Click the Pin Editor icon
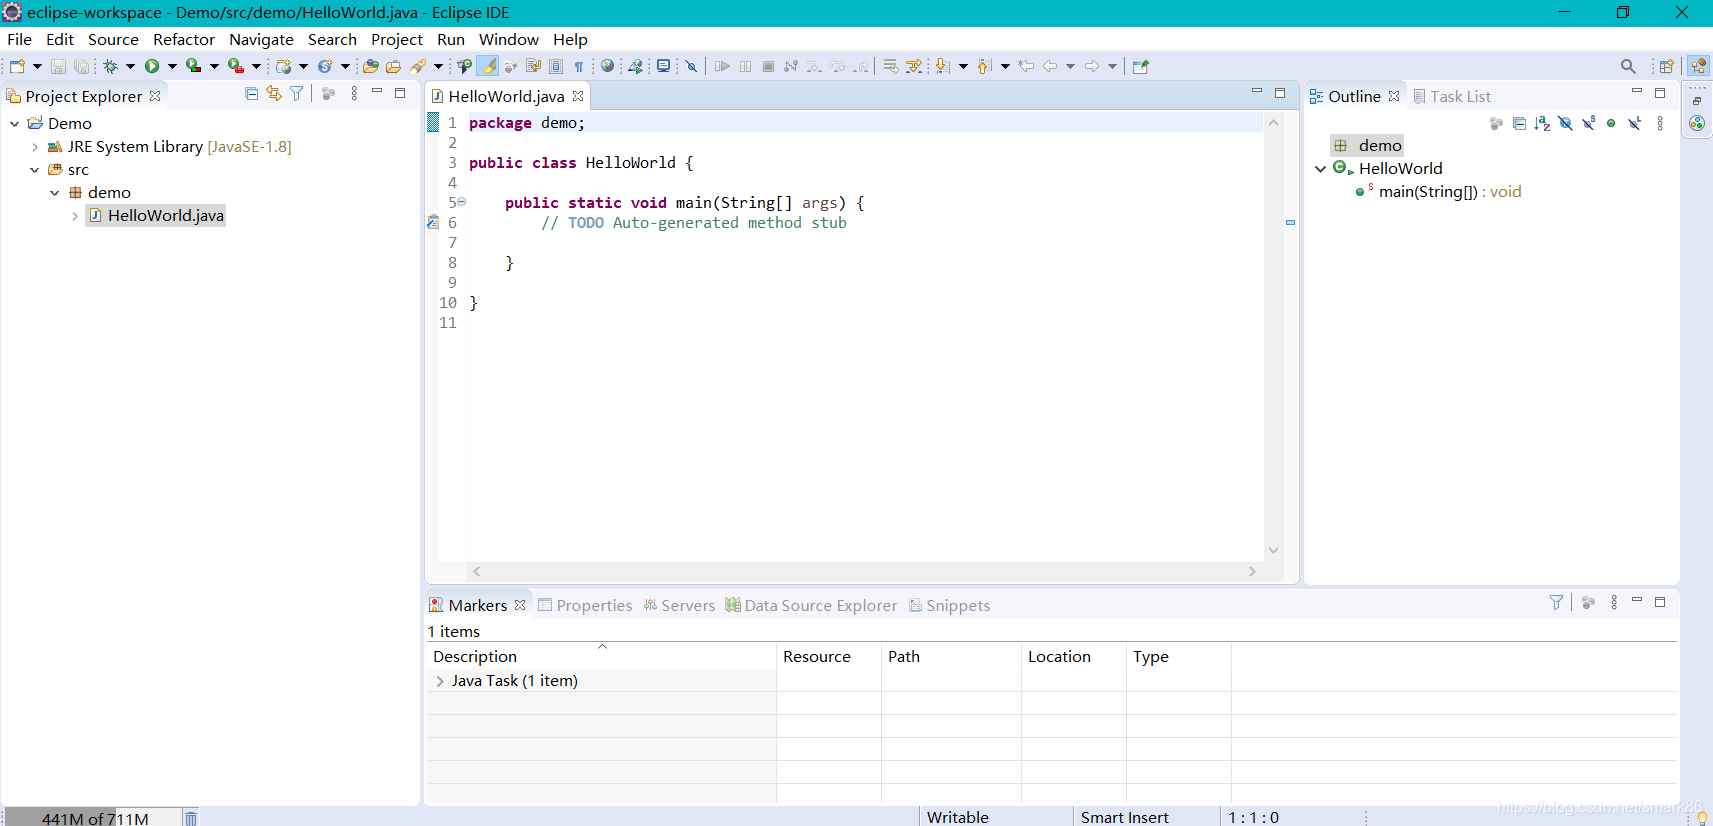The height and width of the screenshot is (826, 1713). coord(1141,66)
